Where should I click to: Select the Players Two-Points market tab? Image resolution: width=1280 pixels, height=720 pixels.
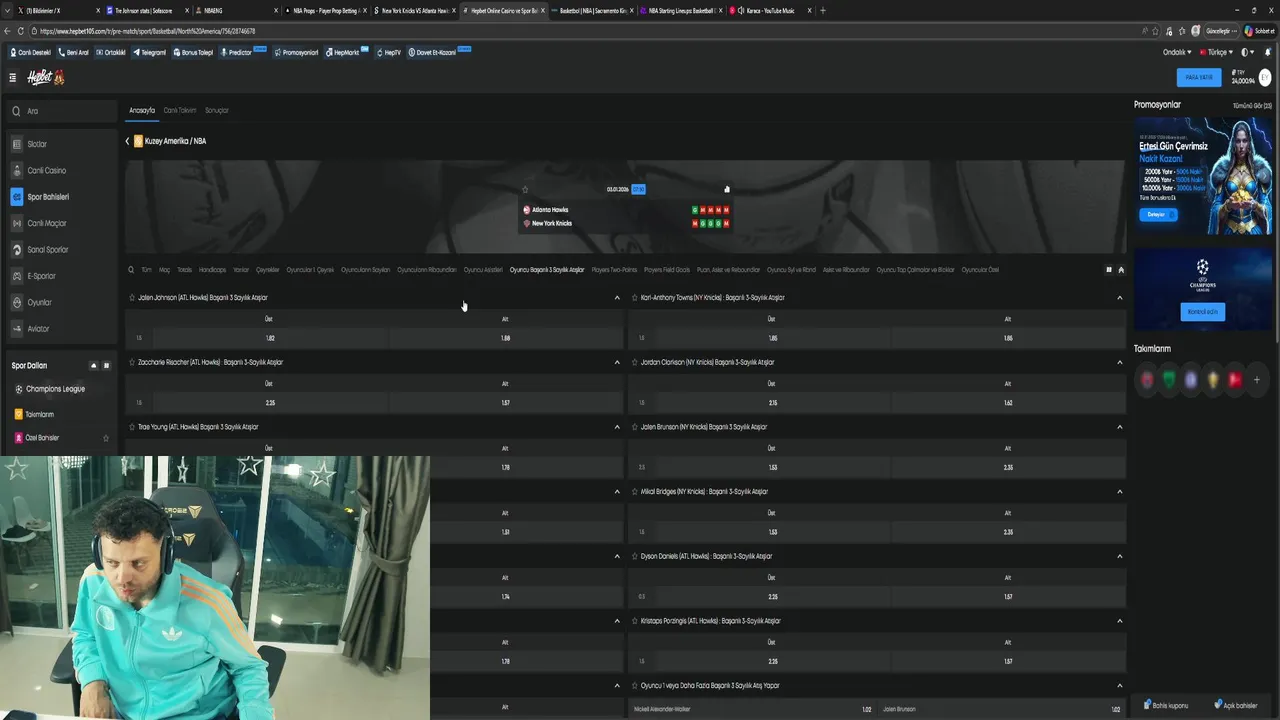614,270
